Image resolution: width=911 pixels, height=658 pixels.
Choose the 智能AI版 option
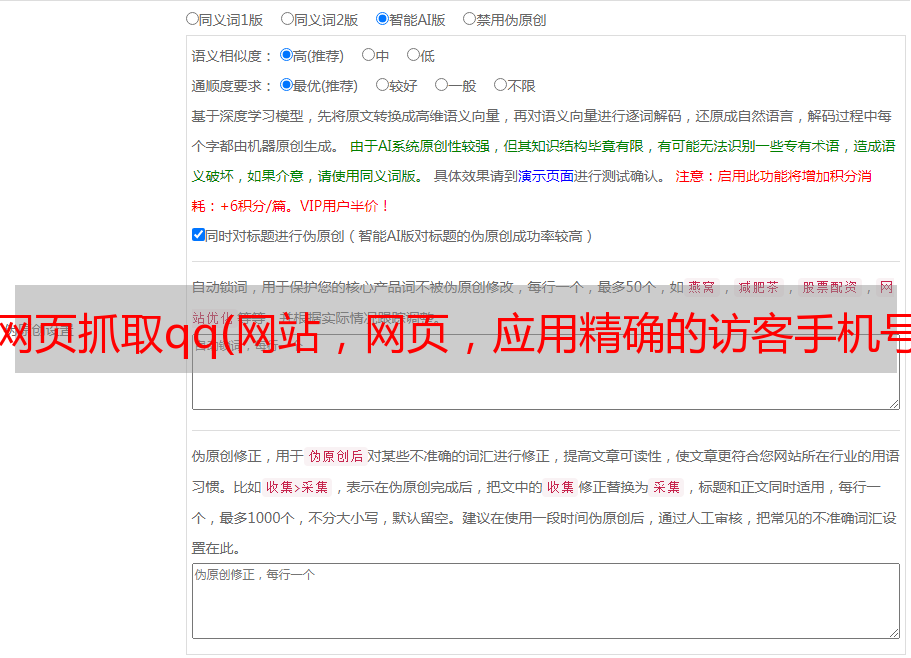[x=382, y=19]
